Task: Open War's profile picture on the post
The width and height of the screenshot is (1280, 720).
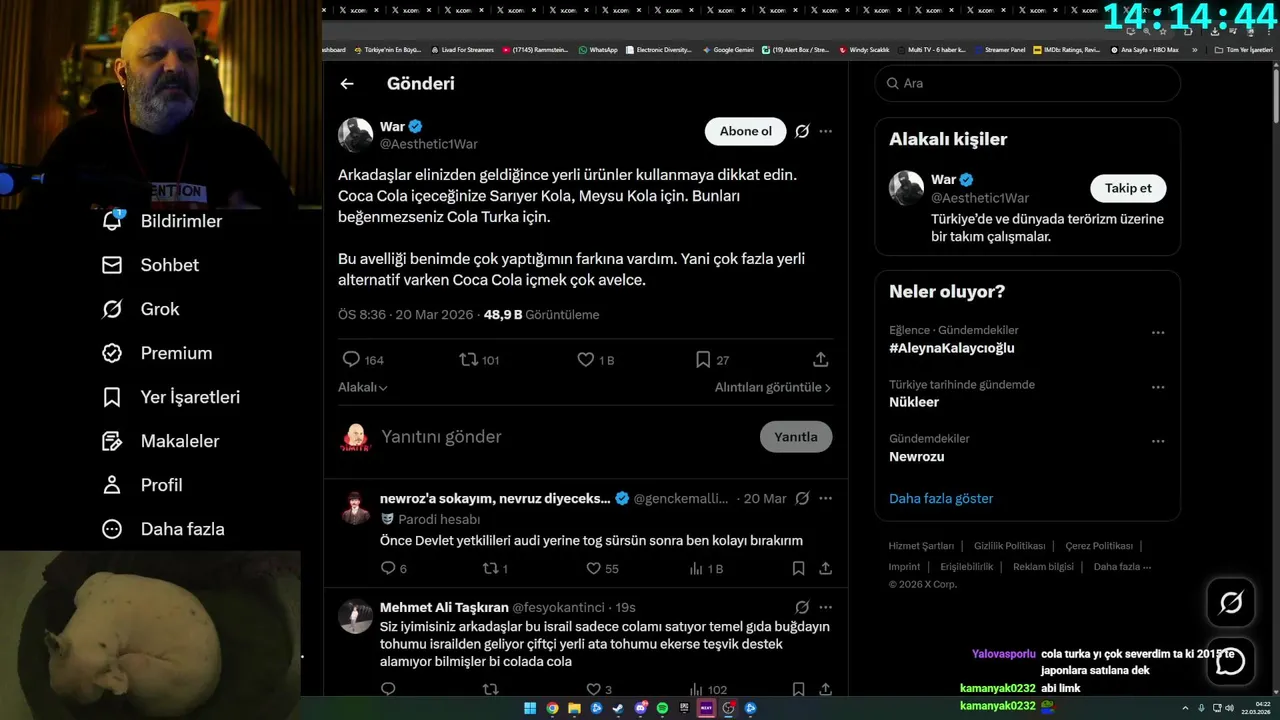Action: [x=355, y=134]
